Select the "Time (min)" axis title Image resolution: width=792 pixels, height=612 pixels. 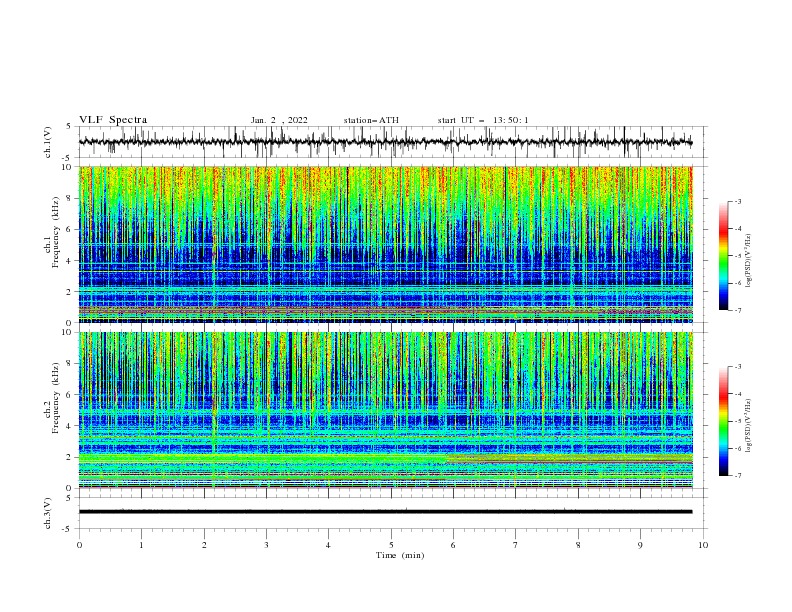pos(400,555)
